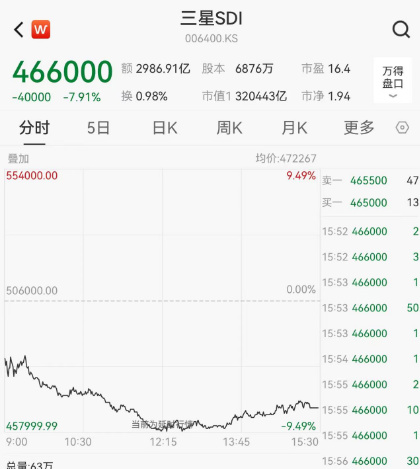Select the 月K chart tab
Screen dimensions: 420x469
294,128
